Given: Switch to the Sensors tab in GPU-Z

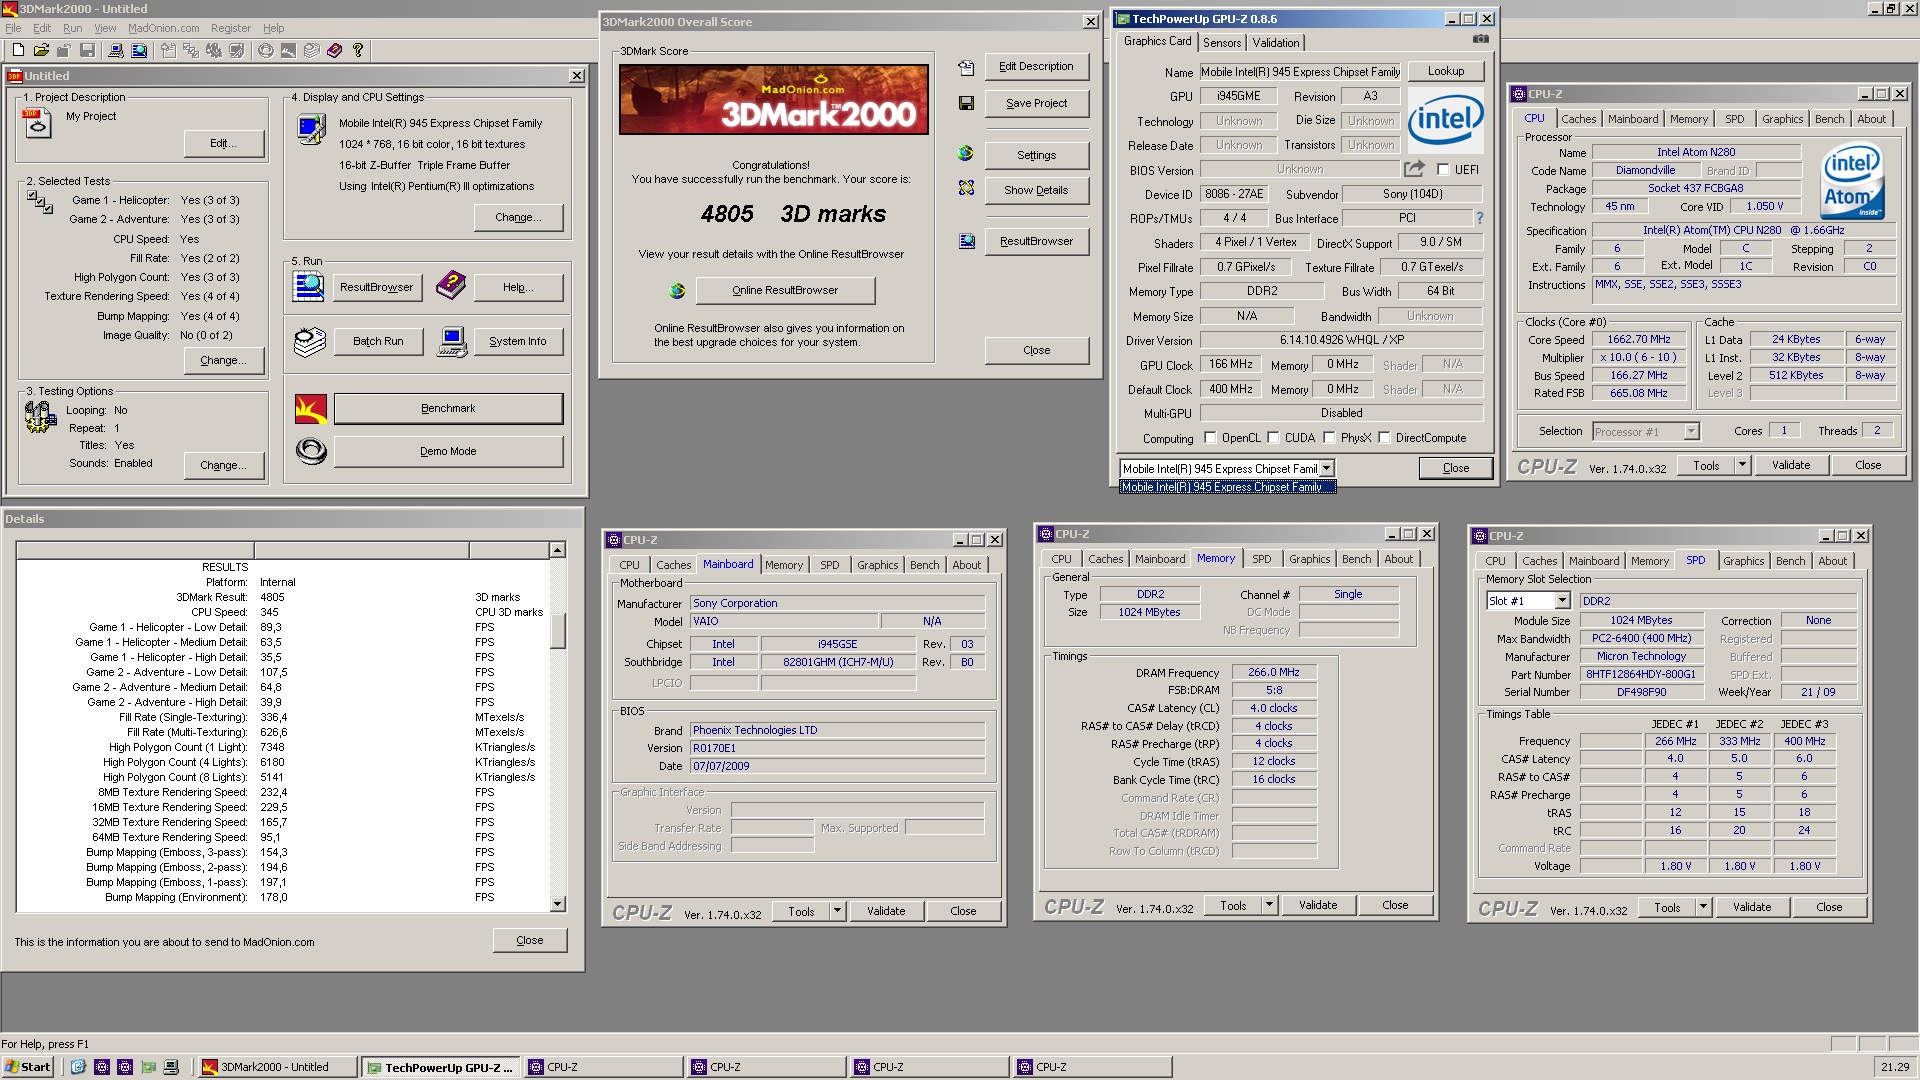Looking at the screenshot, I should (1222, 42).
